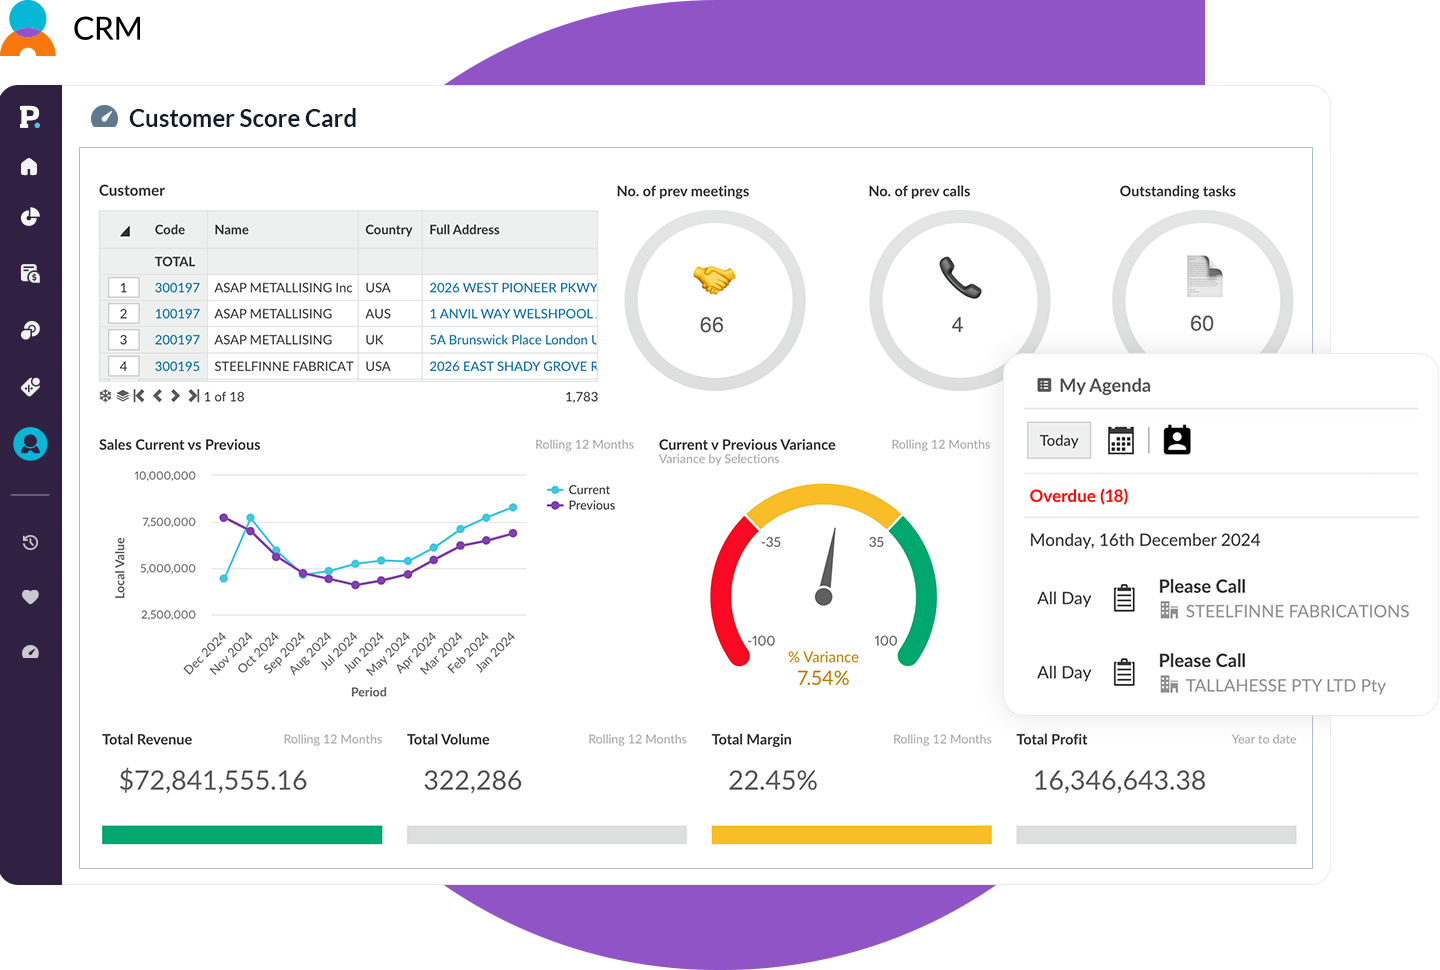Click the contact calendar icon in My Agenda

(x=1177, y=441)
